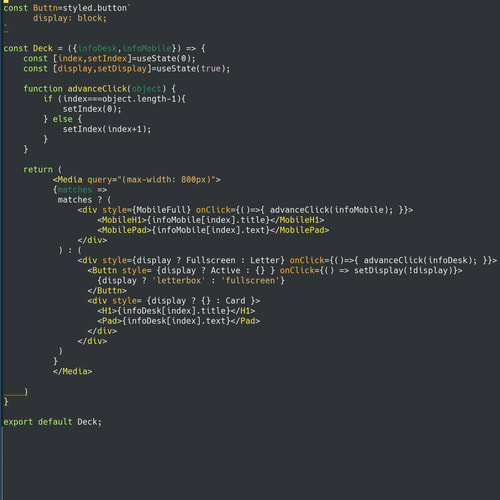500x500 pixels.
Task: Click 'Card' in the inner div style
Action: click(x=235, y=300)
